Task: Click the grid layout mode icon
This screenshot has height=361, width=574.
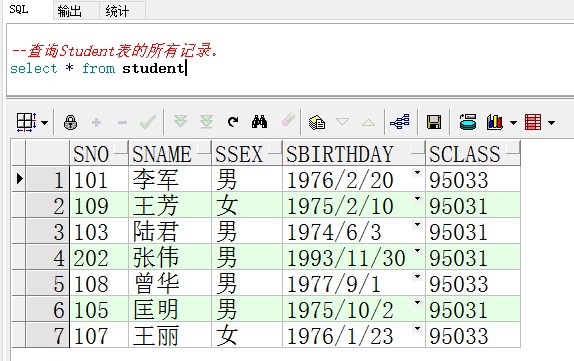Action: 26,122
